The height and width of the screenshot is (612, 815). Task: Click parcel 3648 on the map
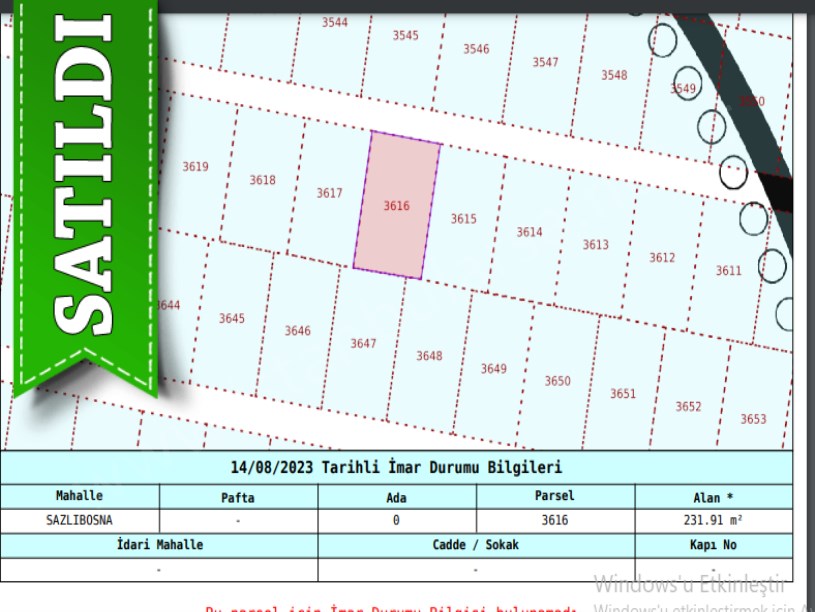429,356
